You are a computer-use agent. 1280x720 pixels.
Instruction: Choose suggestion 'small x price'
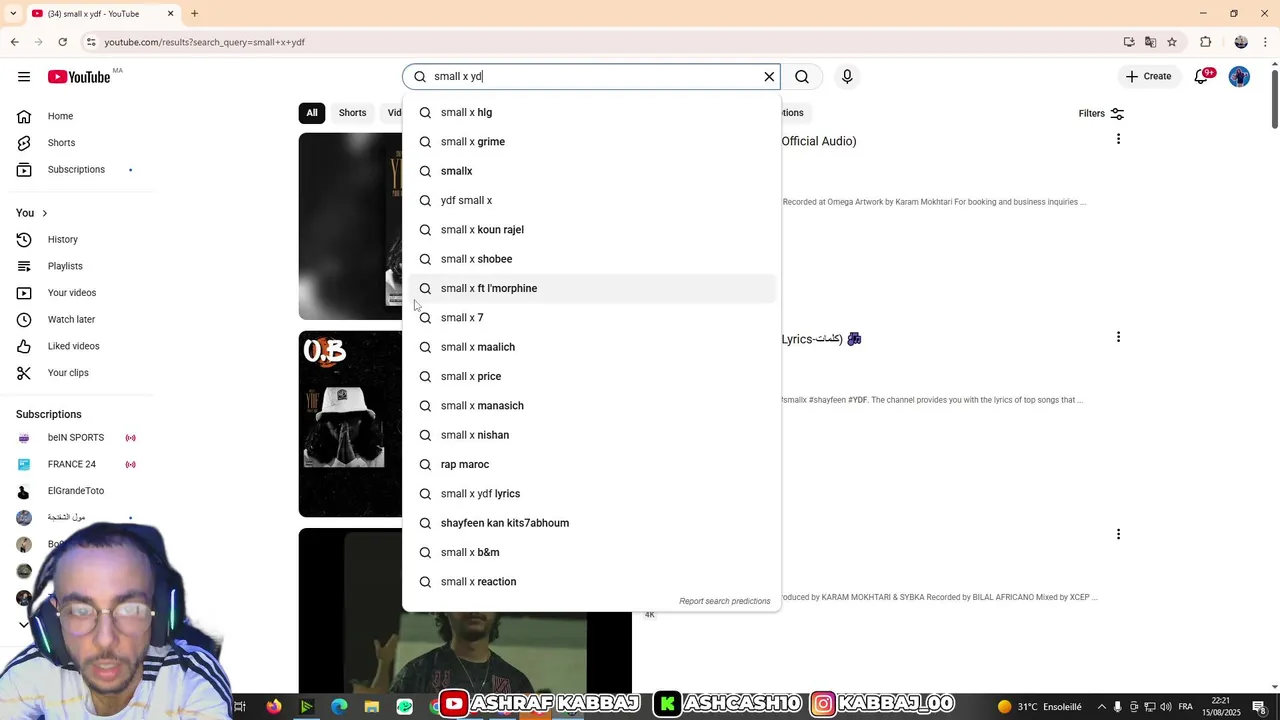tap(592, 377)
